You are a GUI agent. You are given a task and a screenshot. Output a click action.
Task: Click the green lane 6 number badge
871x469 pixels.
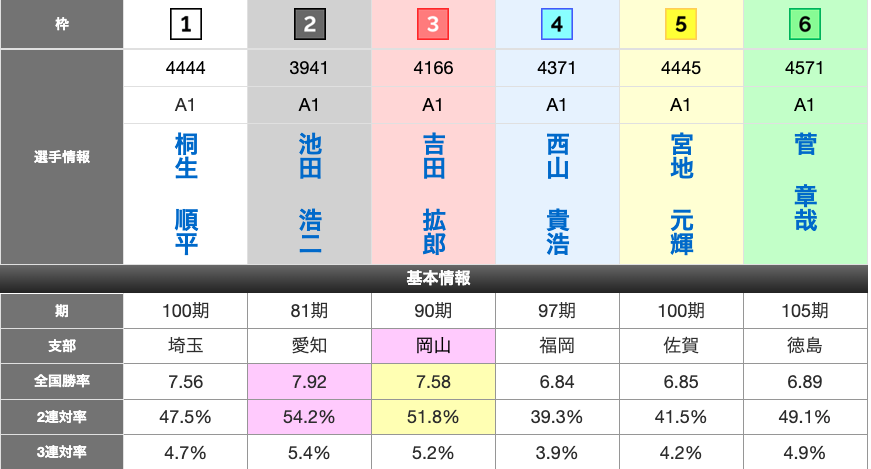[x=805, y=25]
